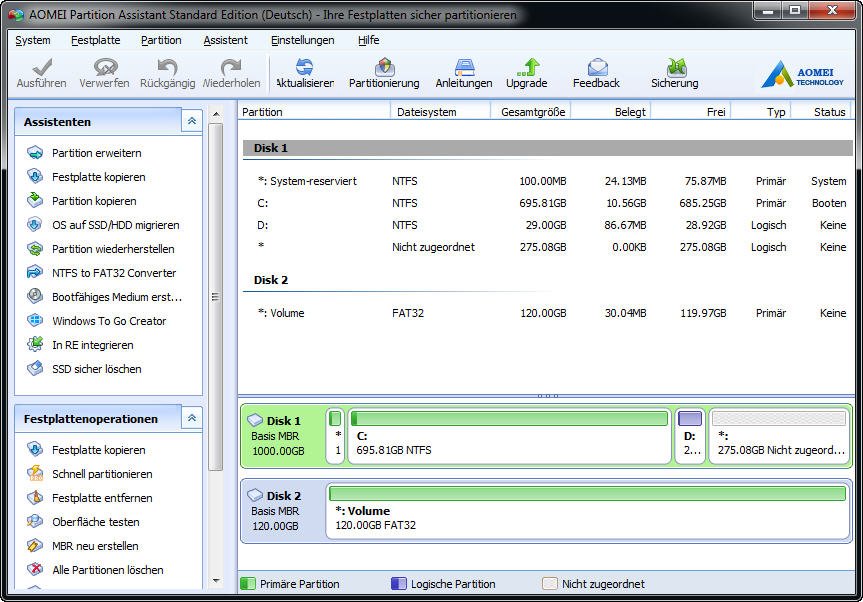This screenshot has width=863, height=602.
Task: Click the Belegt column header
Action: point(611,112)
